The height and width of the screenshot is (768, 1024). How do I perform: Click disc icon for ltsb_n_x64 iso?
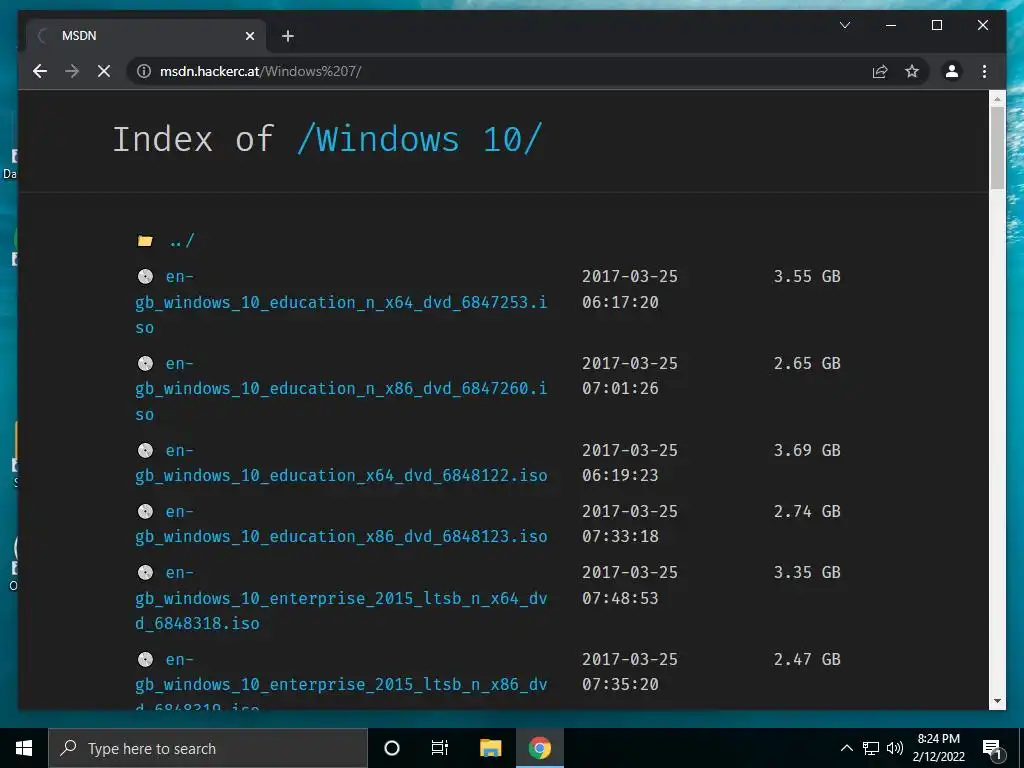[145, 572]
